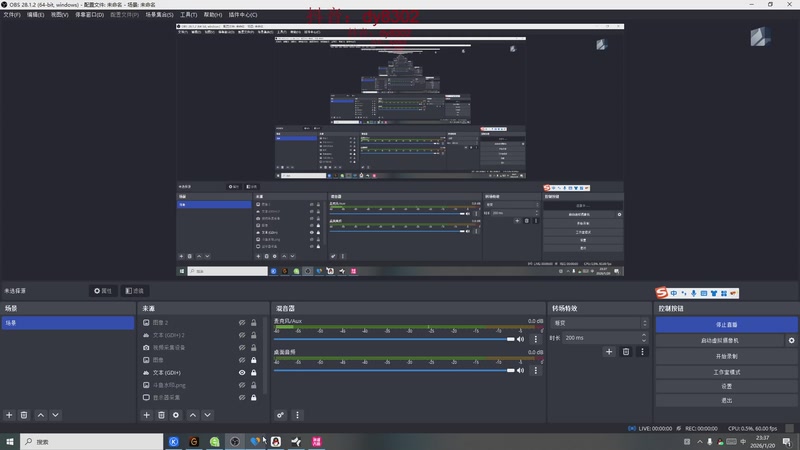This screenshot has width=800, height=450.
Task: Hide the 文本 (GDI+) source via its eye icon
Action: click(242, 372)
